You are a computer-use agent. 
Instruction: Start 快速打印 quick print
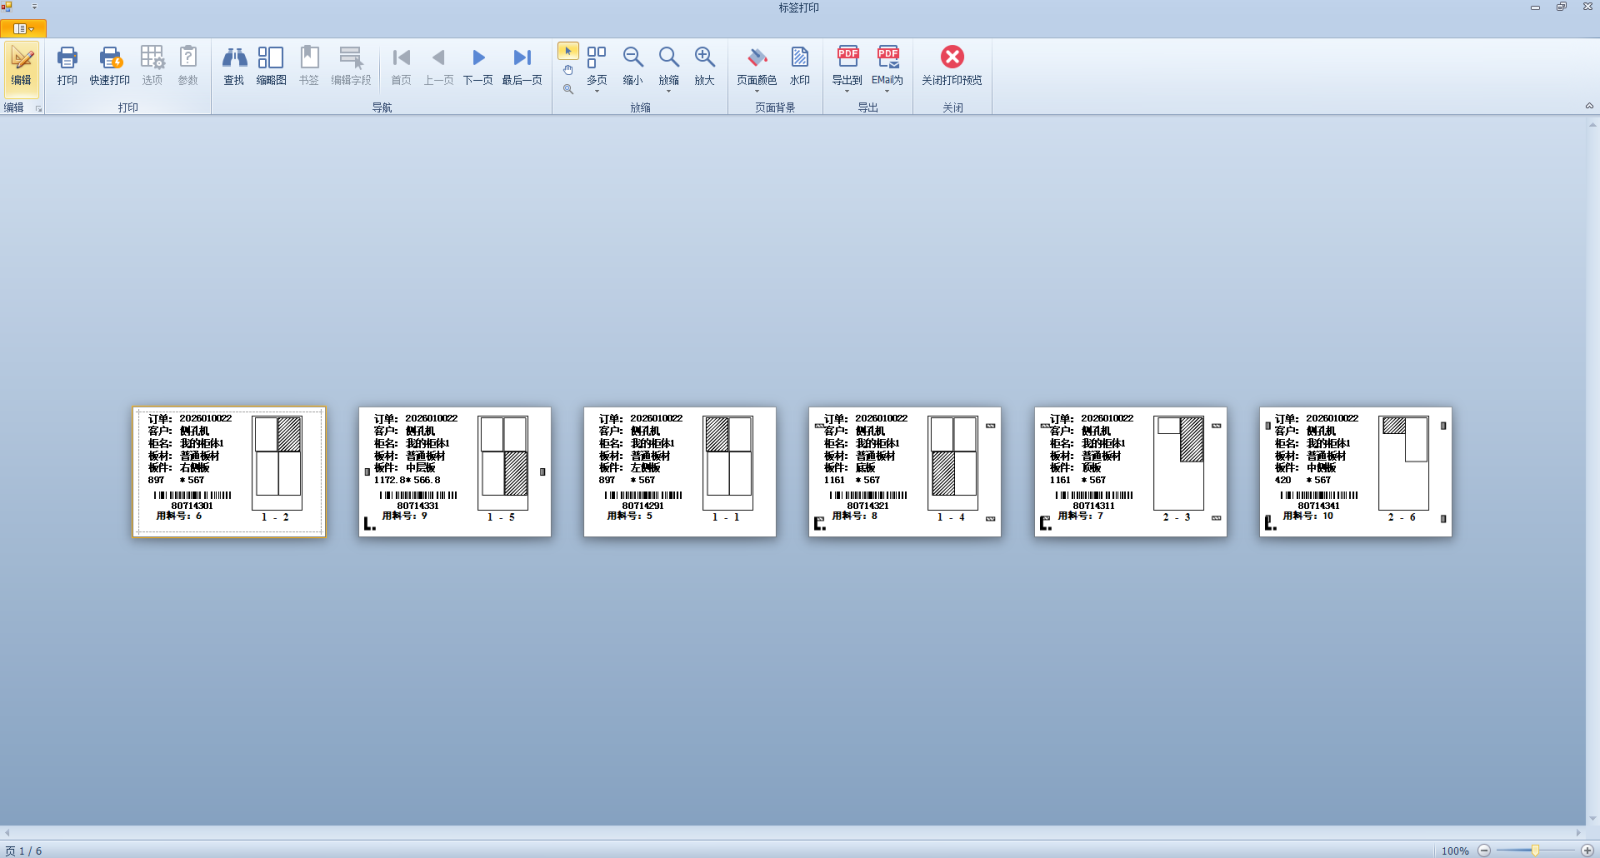109,66
